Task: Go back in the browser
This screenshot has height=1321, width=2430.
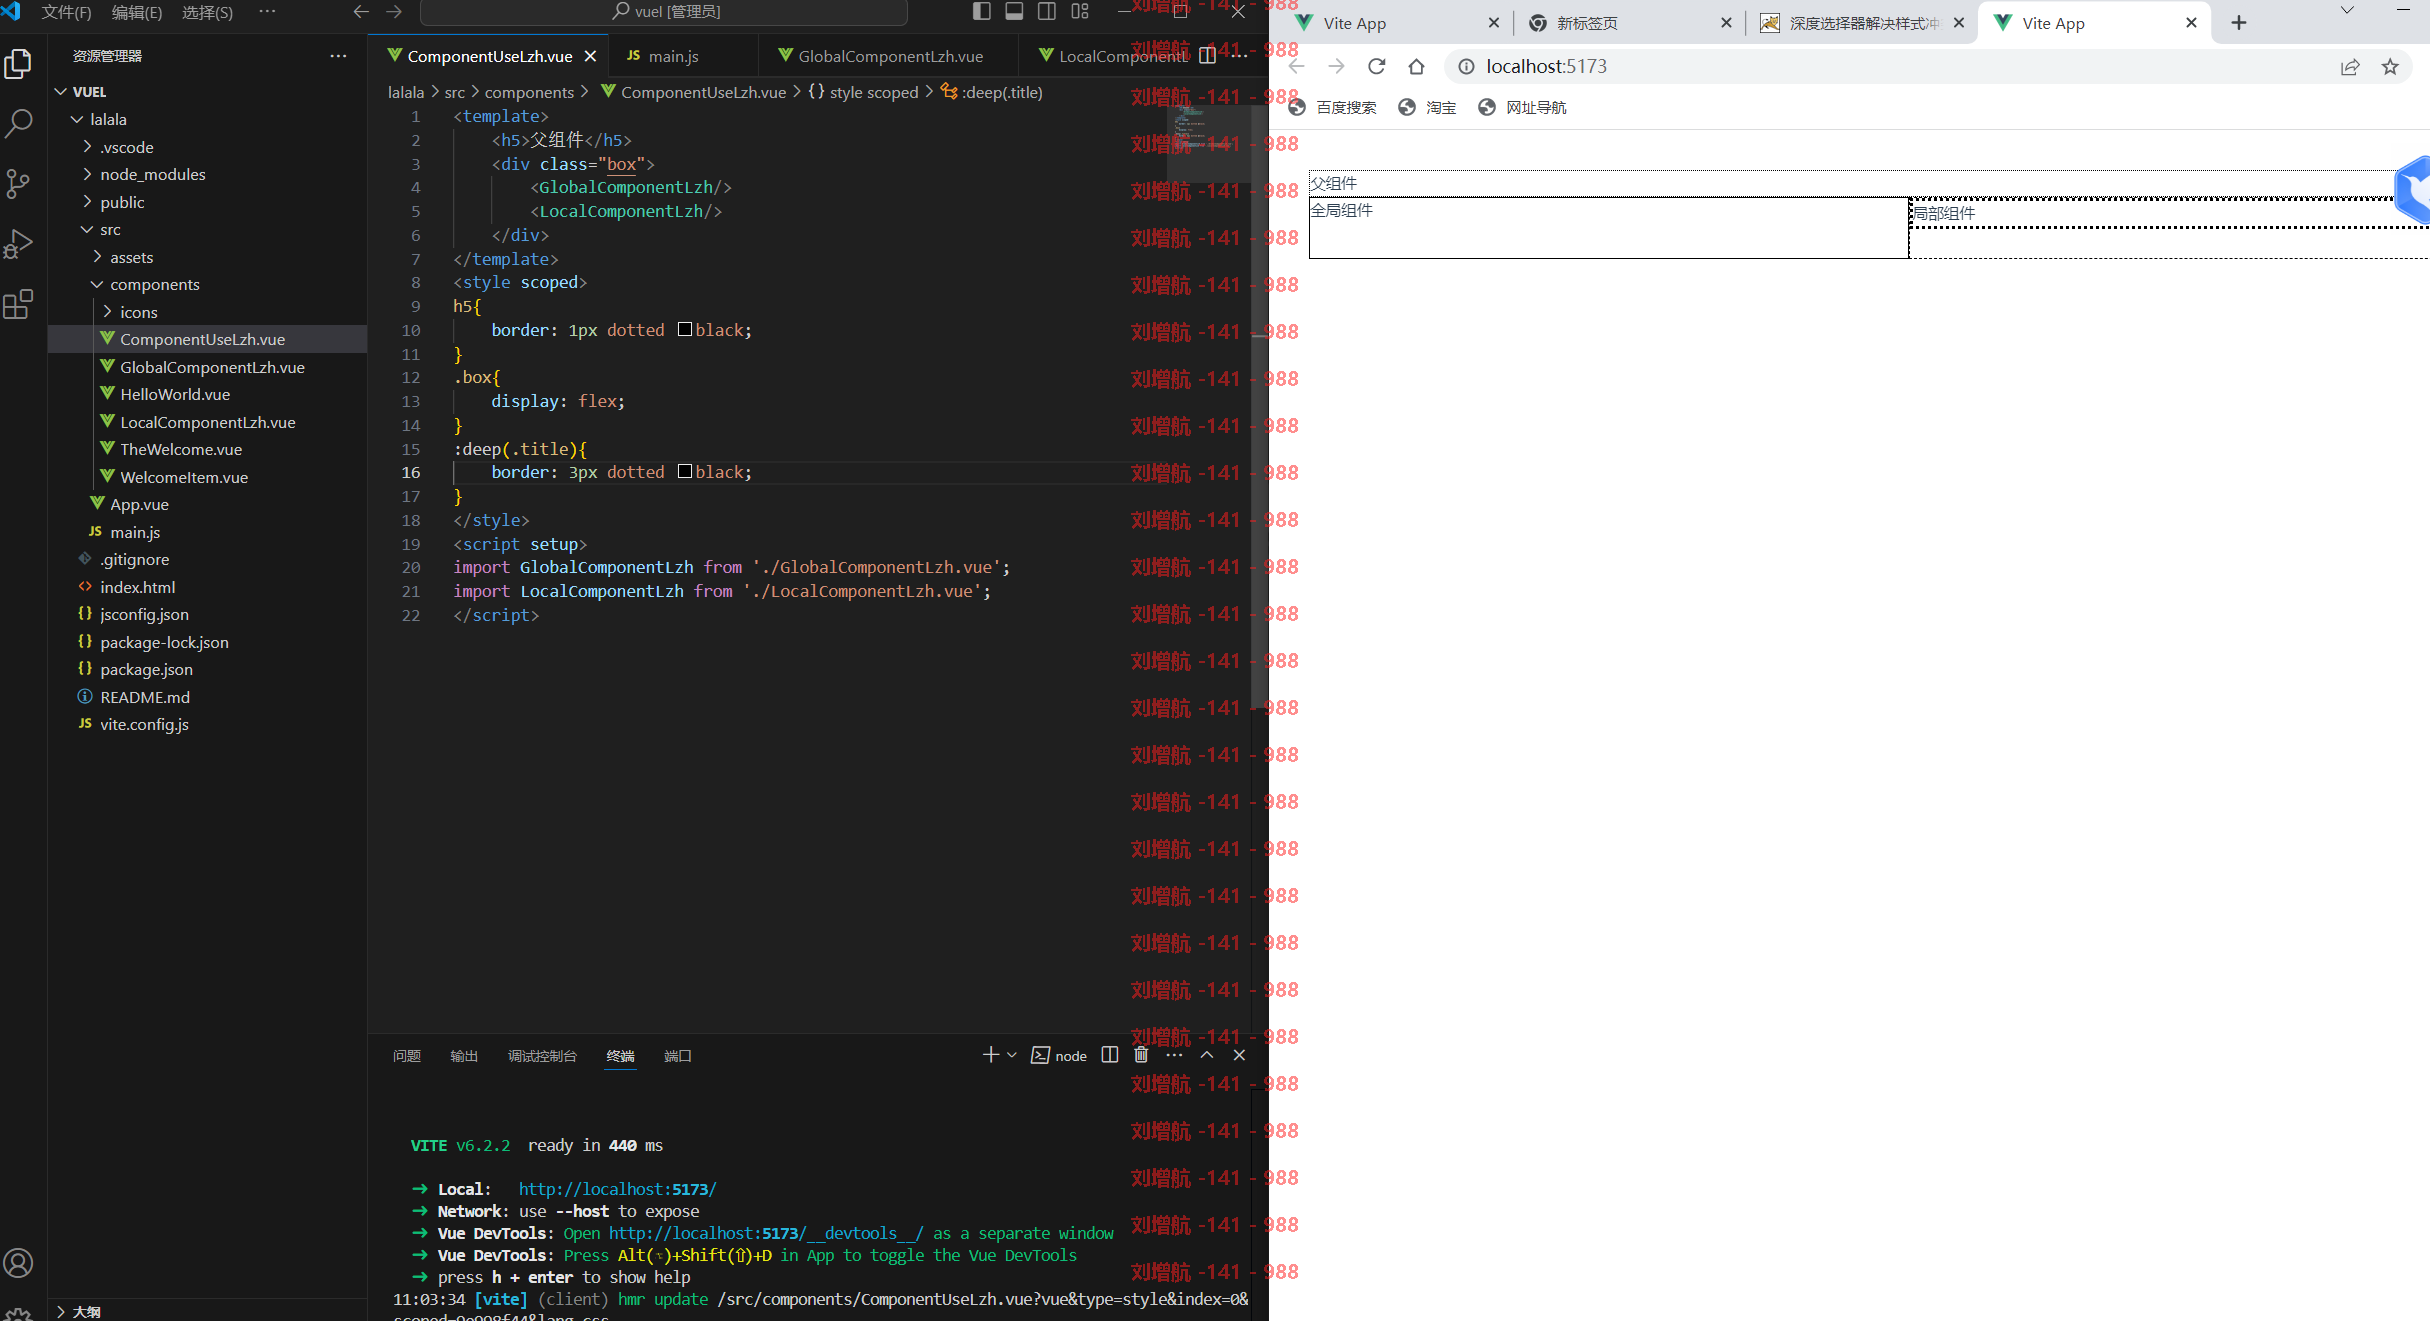Action: tap(1297, 66)
